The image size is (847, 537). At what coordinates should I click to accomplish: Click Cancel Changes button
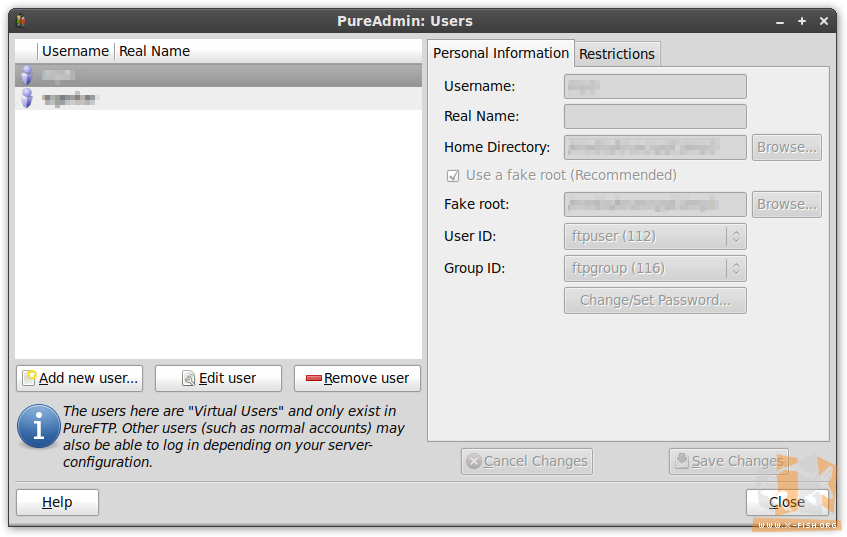[527, 461]
